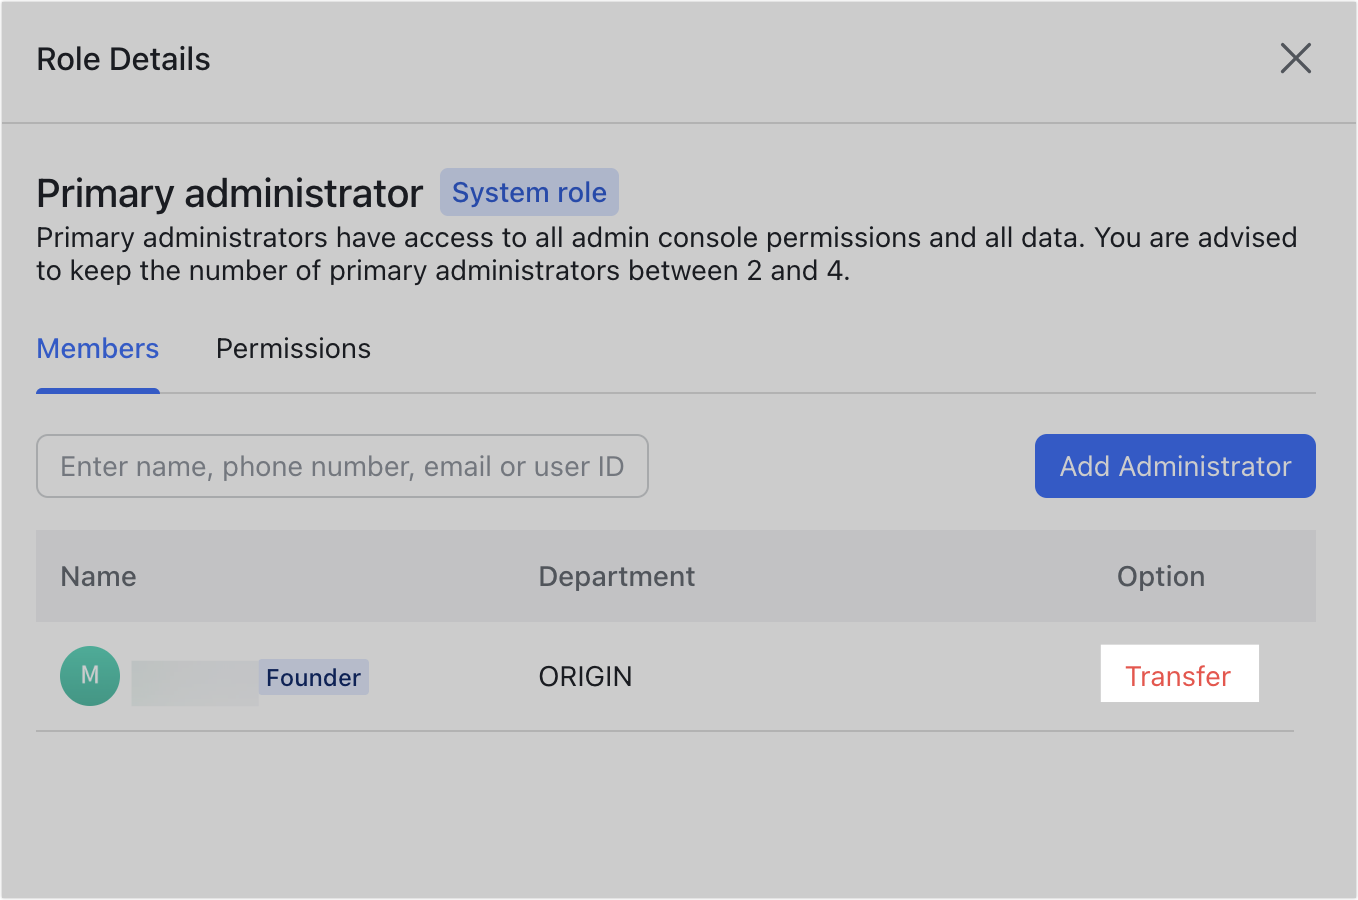Screen dimensions: 1358x900
Task: Switch to the Permissions tab
Action: click(292, 348)
